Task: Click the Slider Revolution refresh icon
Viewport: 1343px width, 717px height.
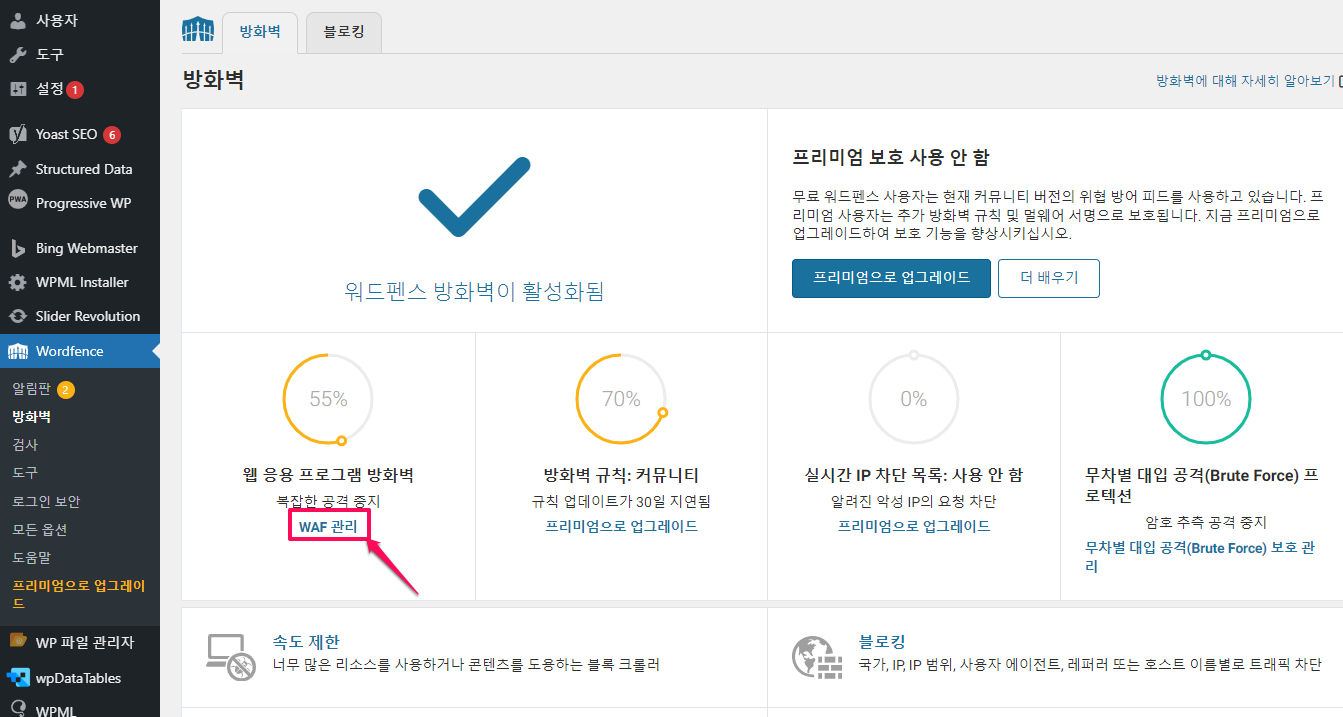Action: [18, 316]
